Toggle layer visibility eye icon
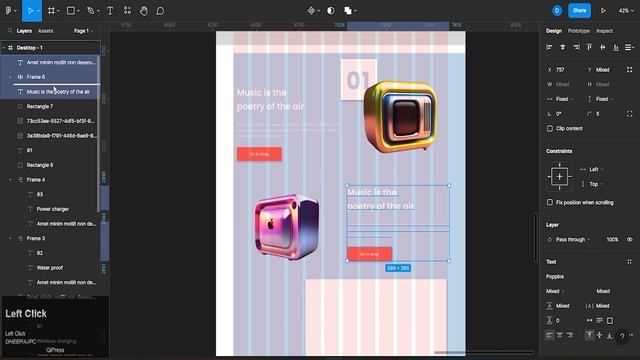Image resolution: width=640 pixels, height=360 pixels. click(x=629, y=240)
